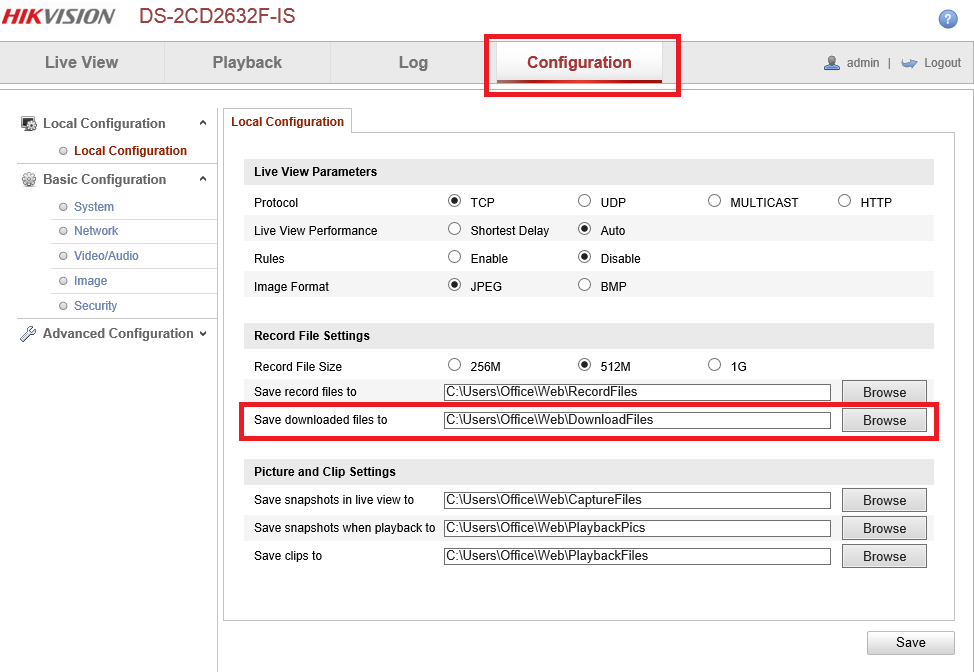Open the Live View tab

tap(81, 62)
